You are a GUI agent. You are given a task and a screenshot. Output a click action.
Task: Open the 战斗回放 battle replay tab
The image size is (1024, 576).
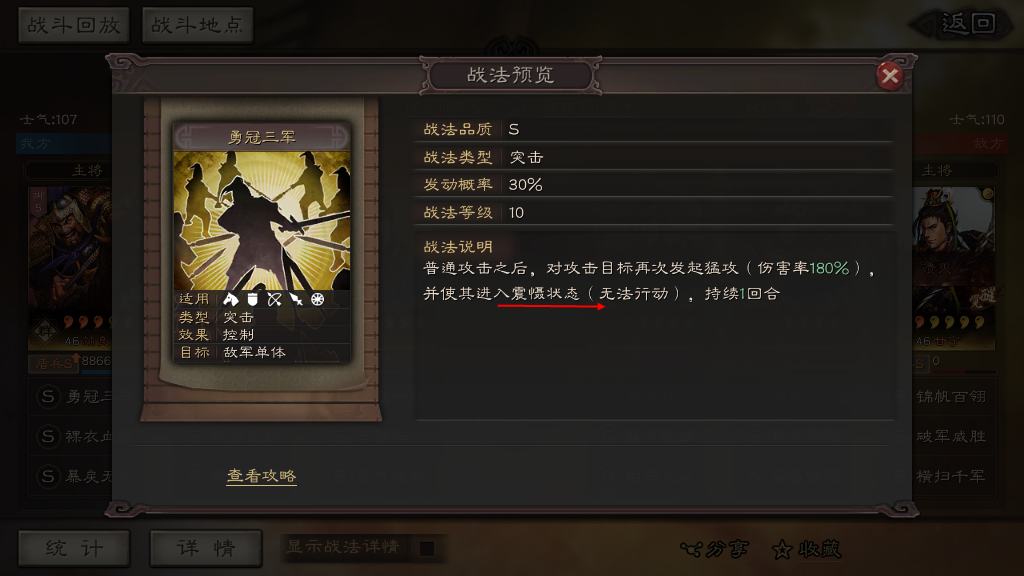[74, 25]
